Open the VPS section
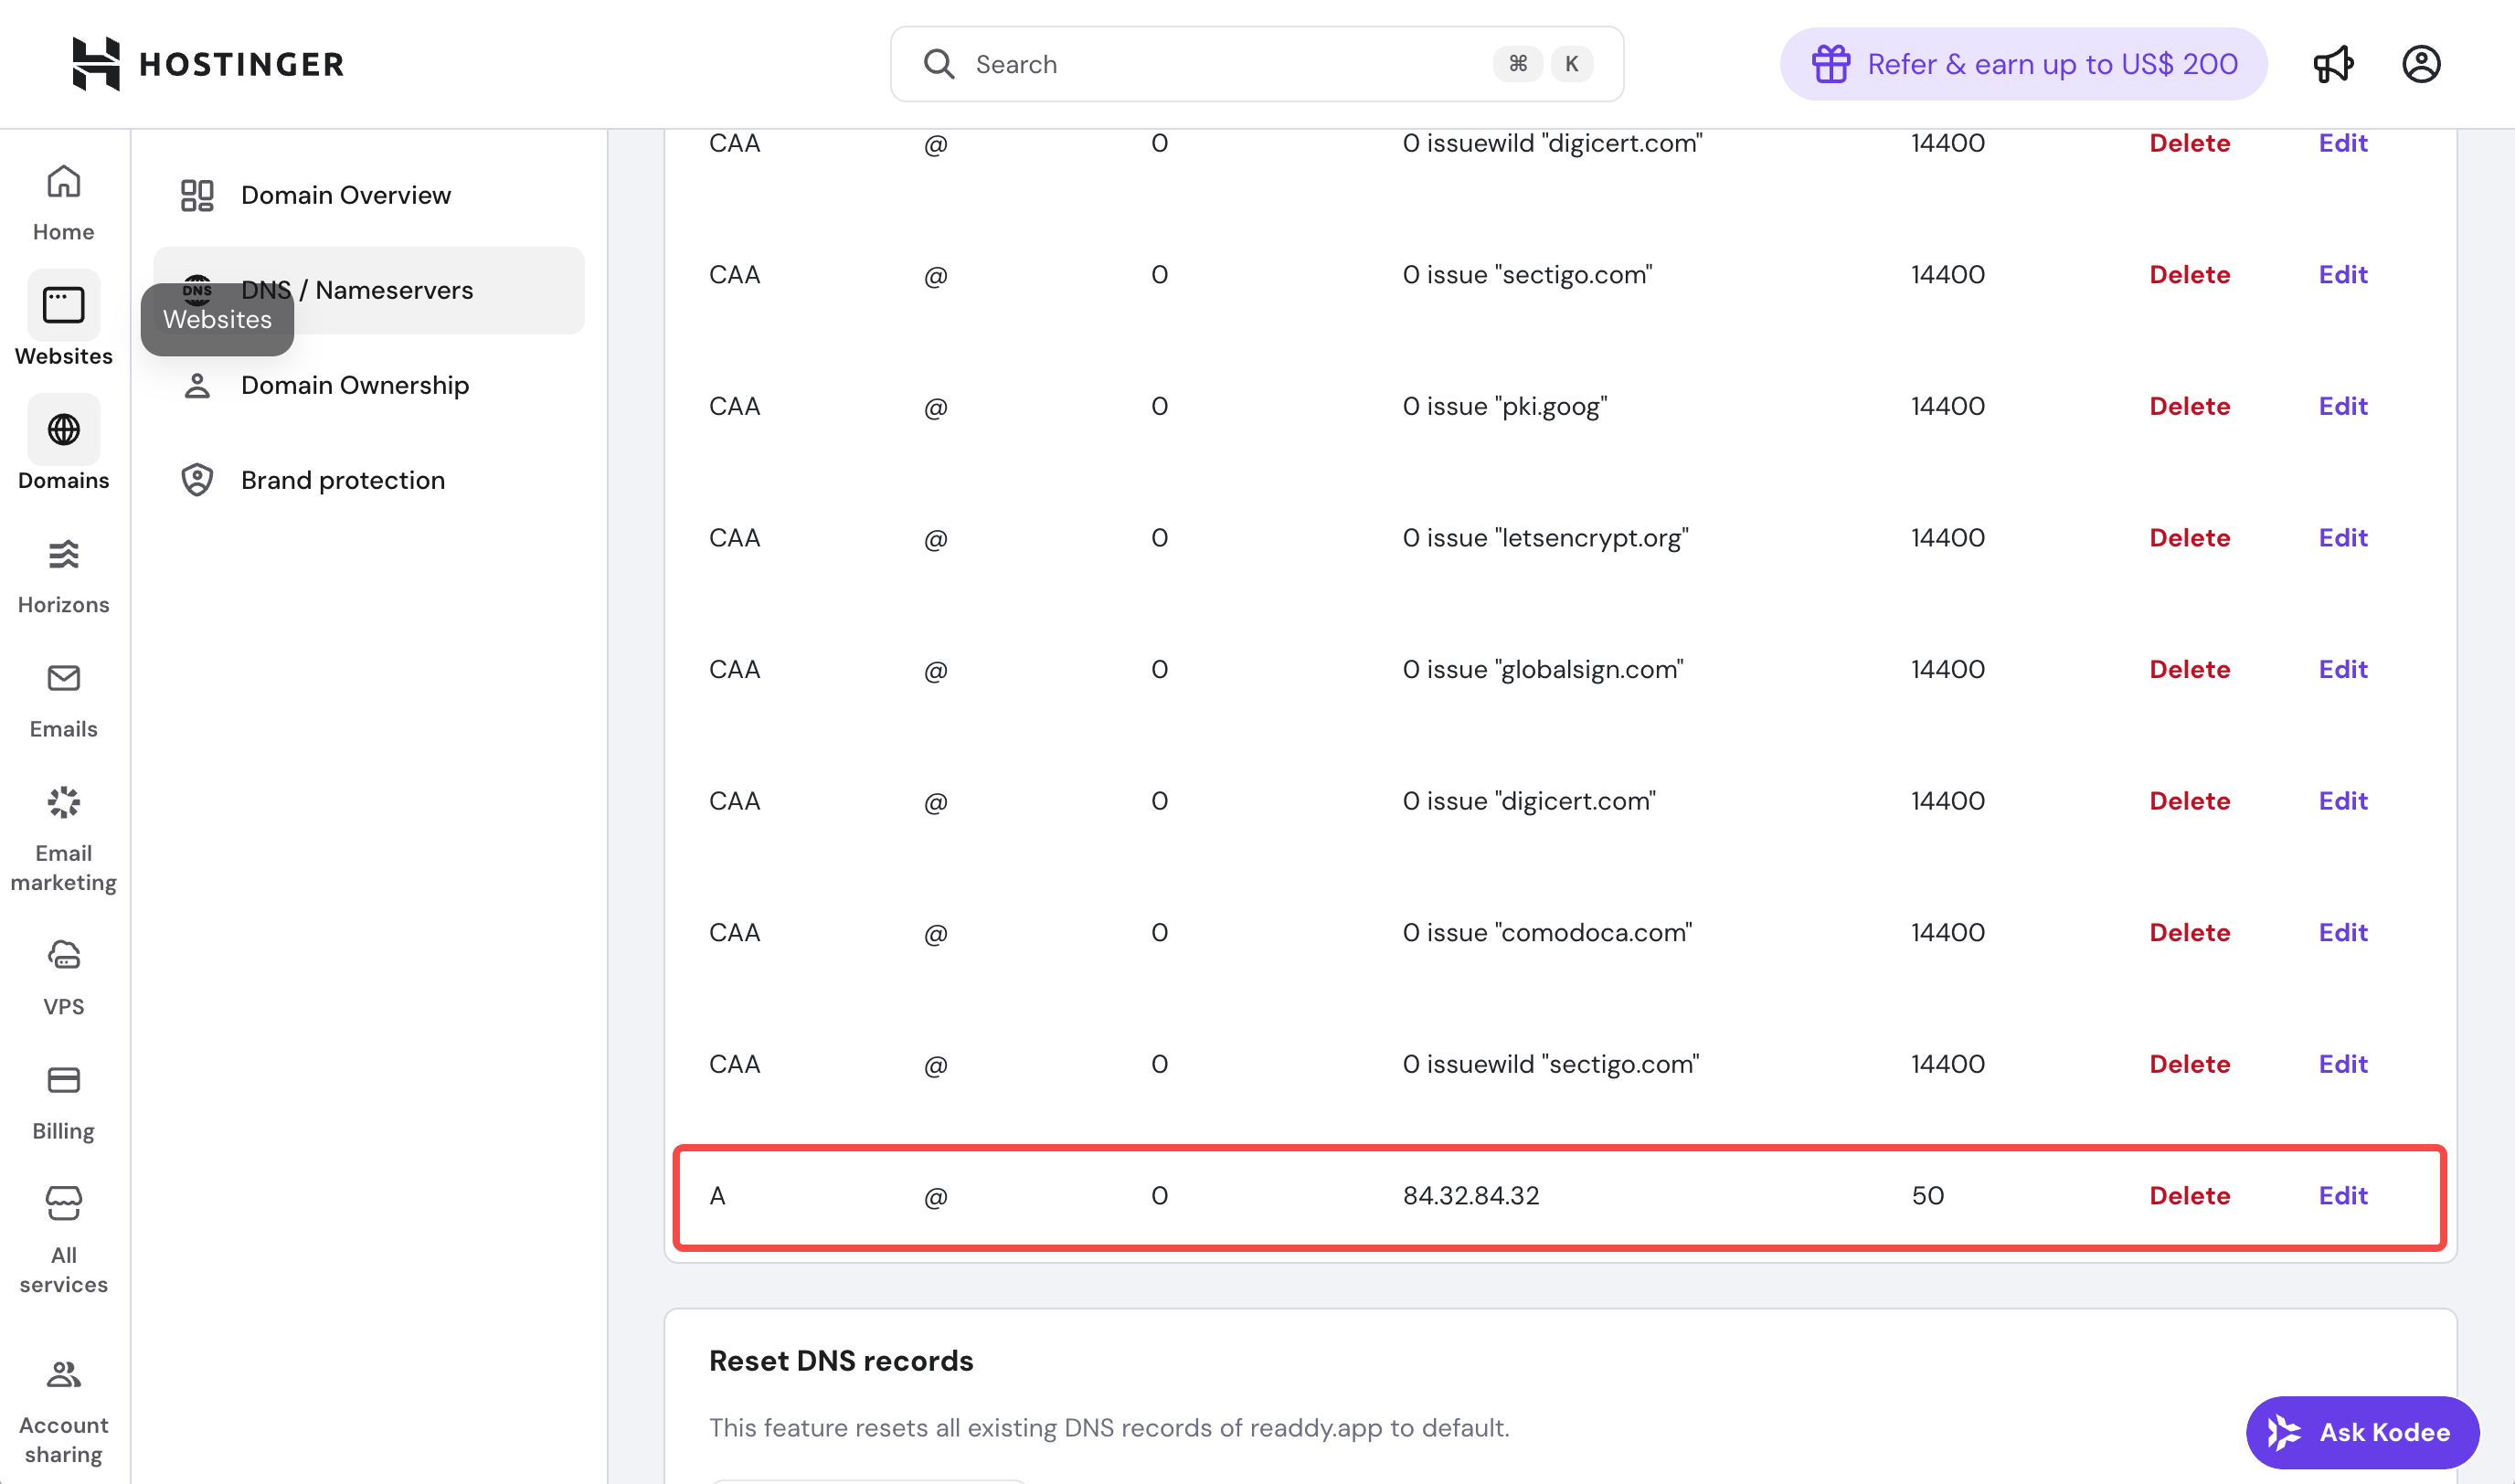The image size is (2515, 1484). pos(63,977)
